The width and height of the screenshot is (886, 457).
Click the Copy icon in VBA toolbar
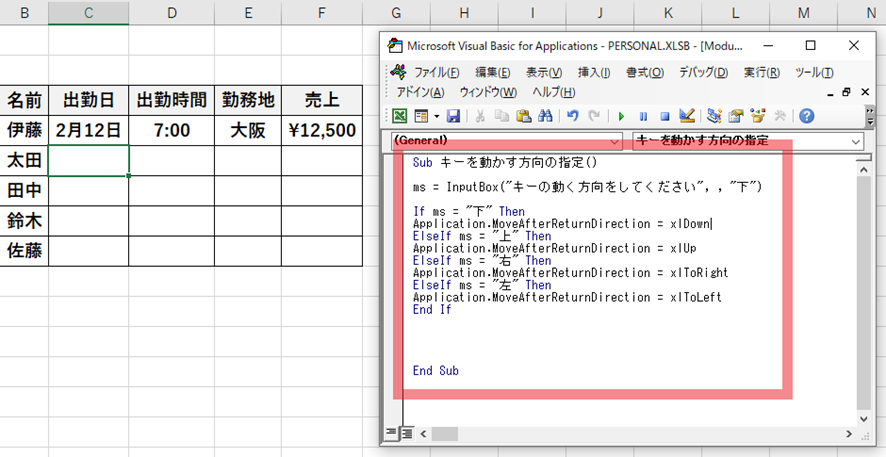(501, 116)
